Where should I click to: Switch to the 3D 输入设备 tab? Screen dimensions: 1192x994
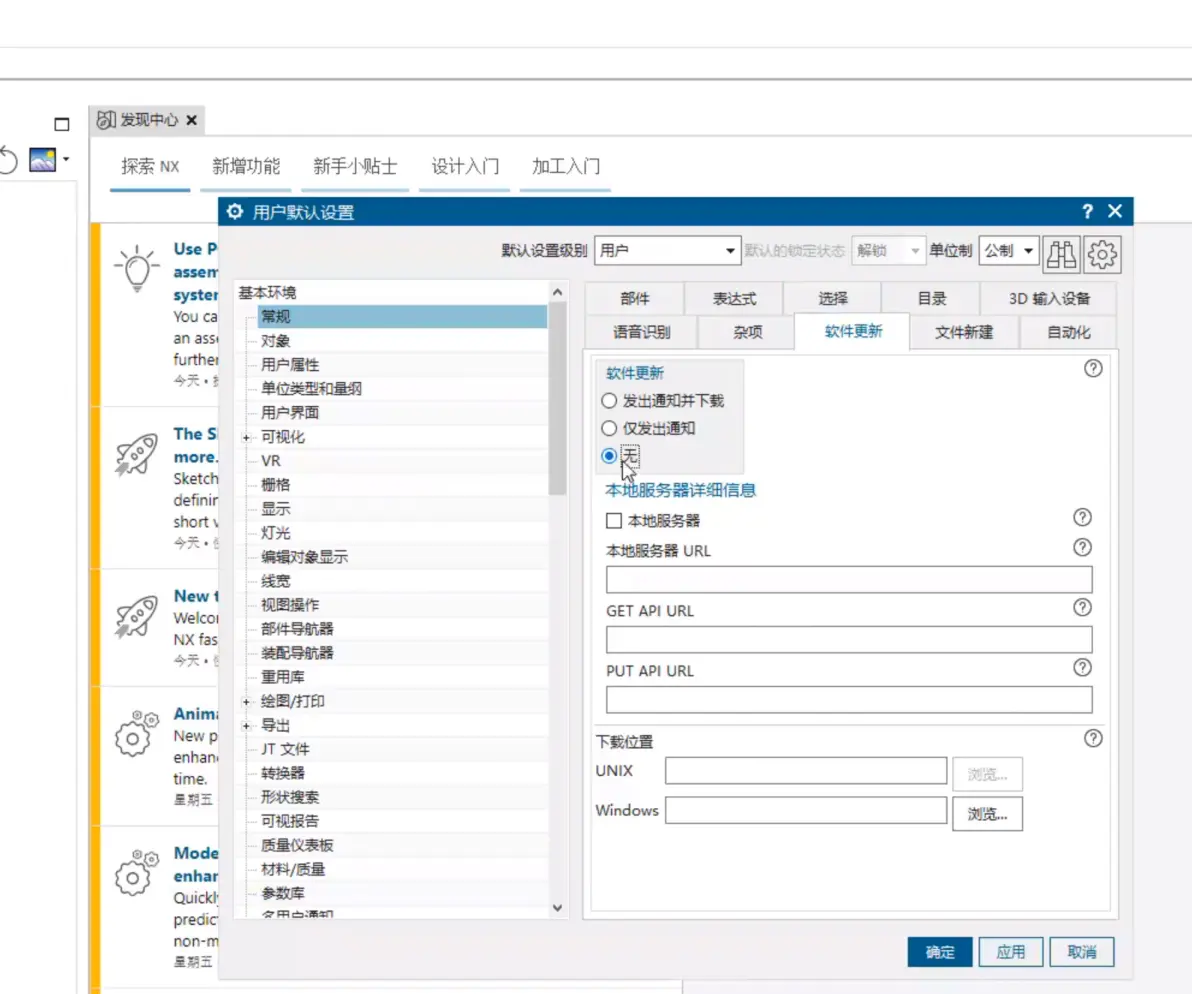(x=1048, y=299)
